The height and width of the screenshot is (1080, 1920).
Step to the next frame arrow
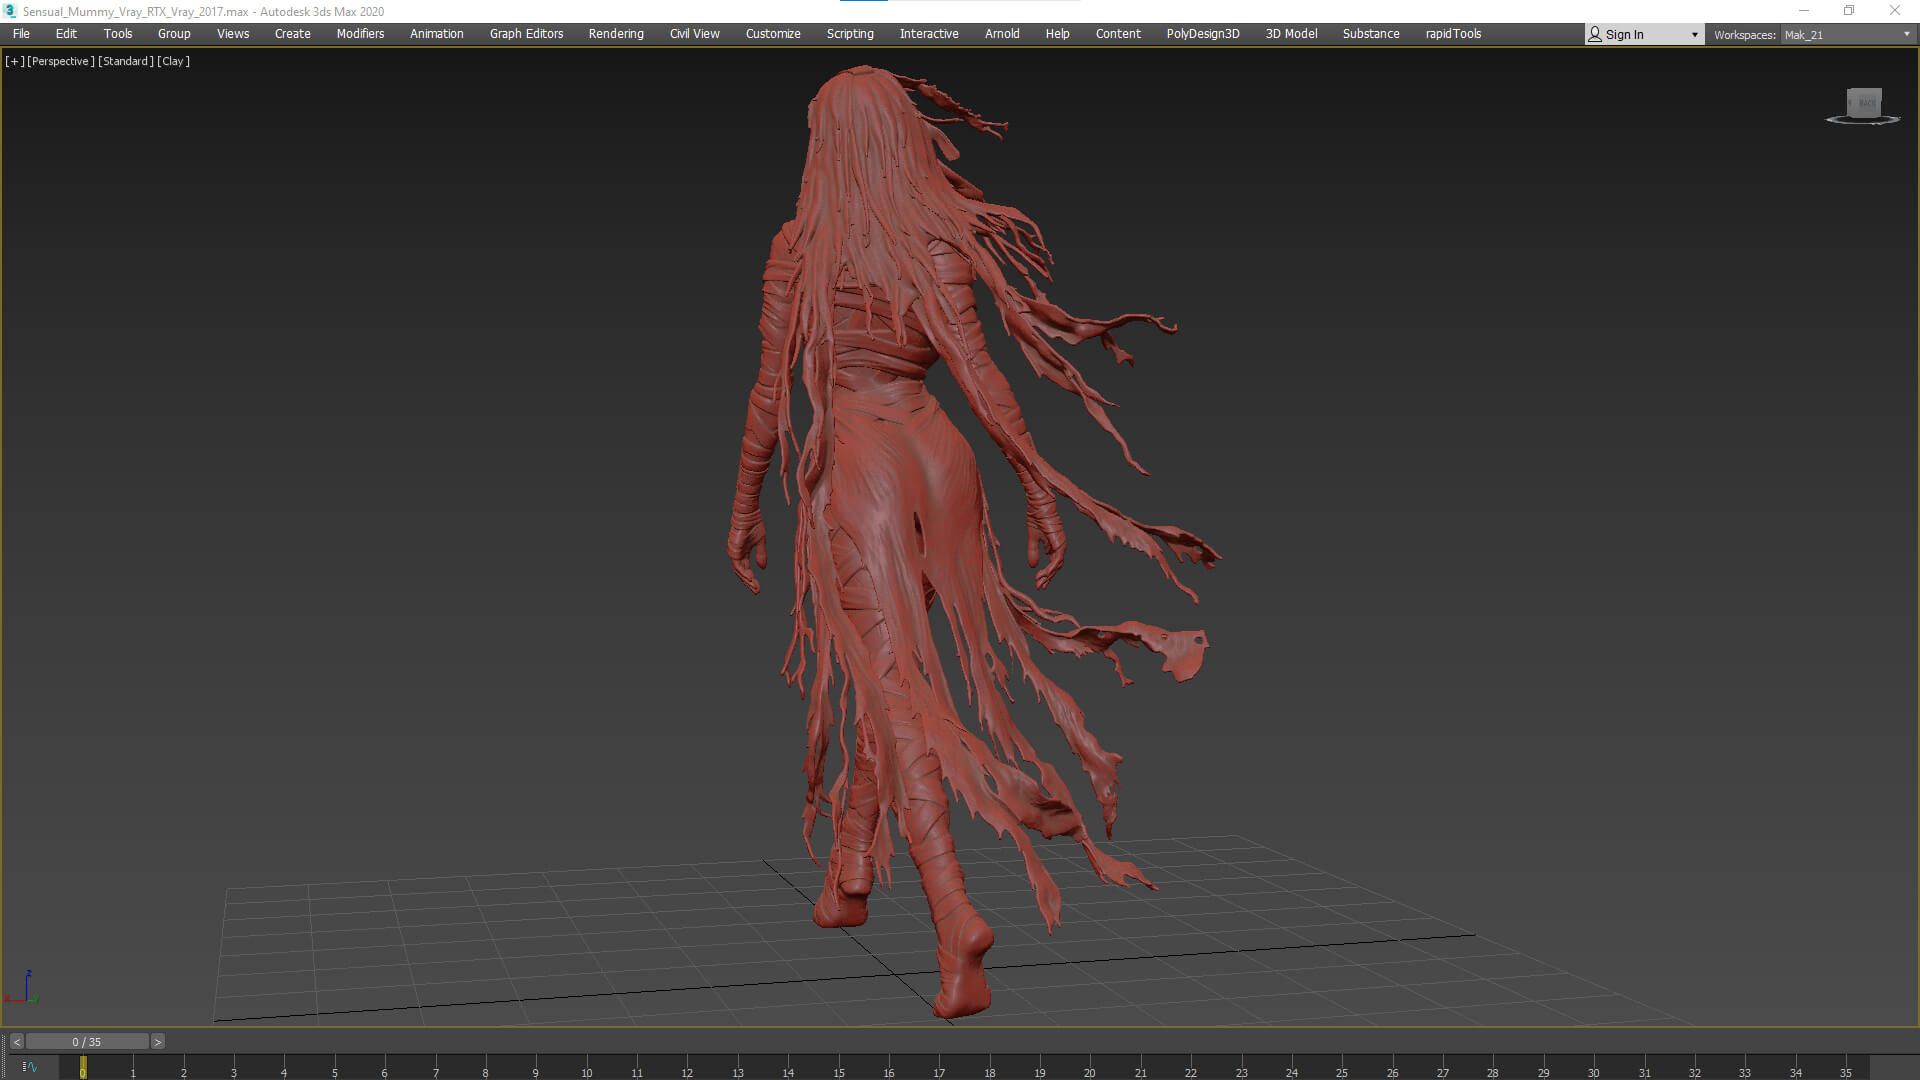pos(157,1042)
